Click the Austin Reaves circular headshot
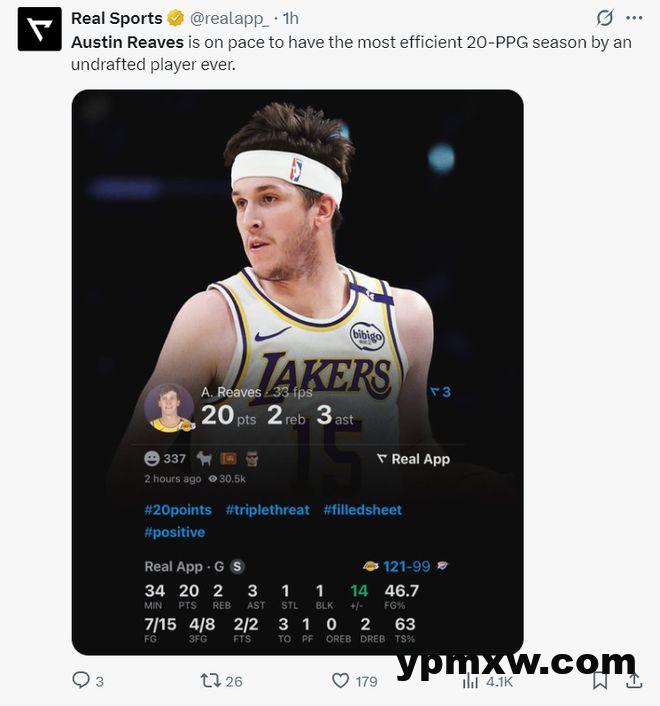 click(x=169, y=408)
